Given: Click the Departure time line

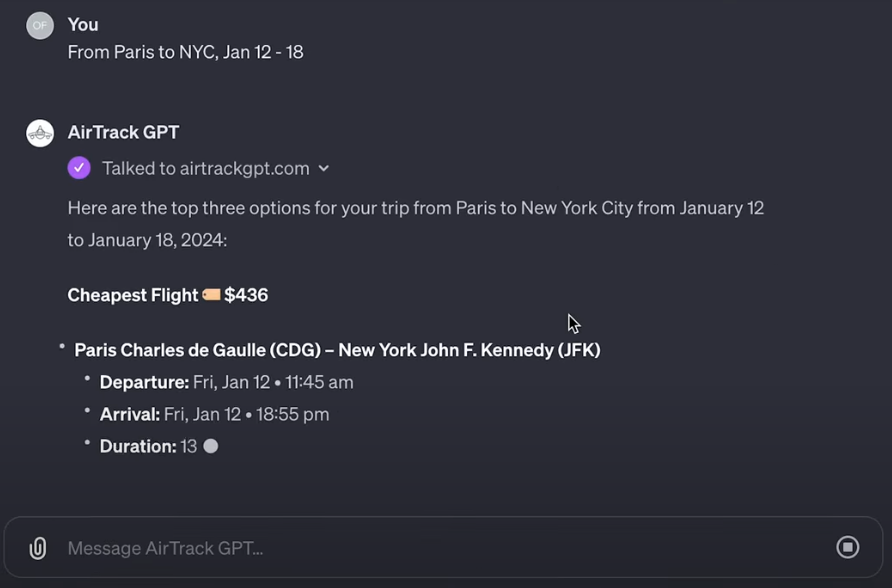Looking at the screenshot, I should 226,382.
